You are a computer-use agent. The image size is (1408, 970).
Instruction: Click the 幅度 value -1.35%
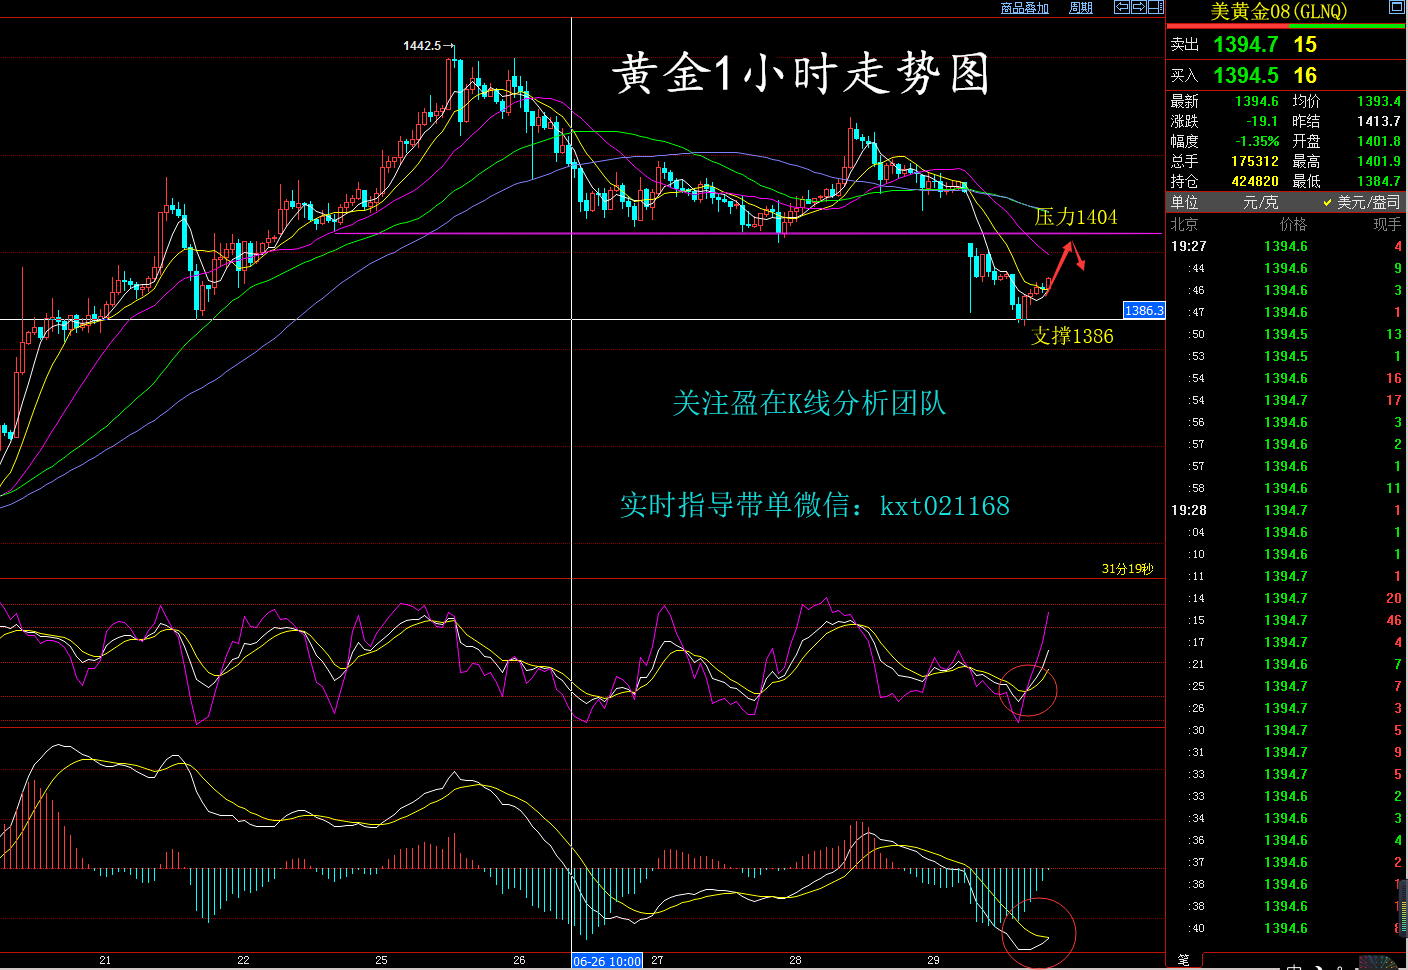click(x=1257, y=141)
